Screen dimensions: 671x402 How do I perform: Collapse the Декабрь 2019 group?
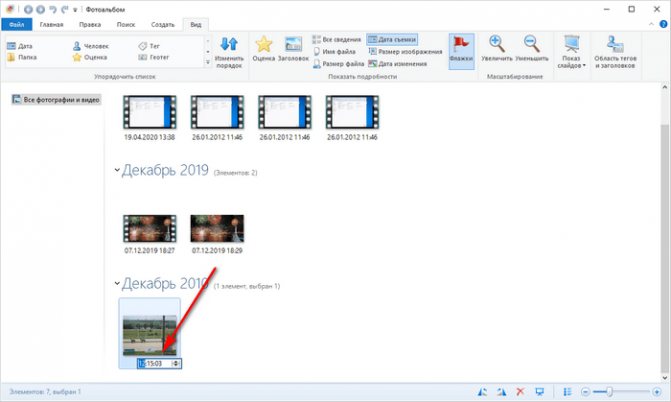[x=117, y=170]
